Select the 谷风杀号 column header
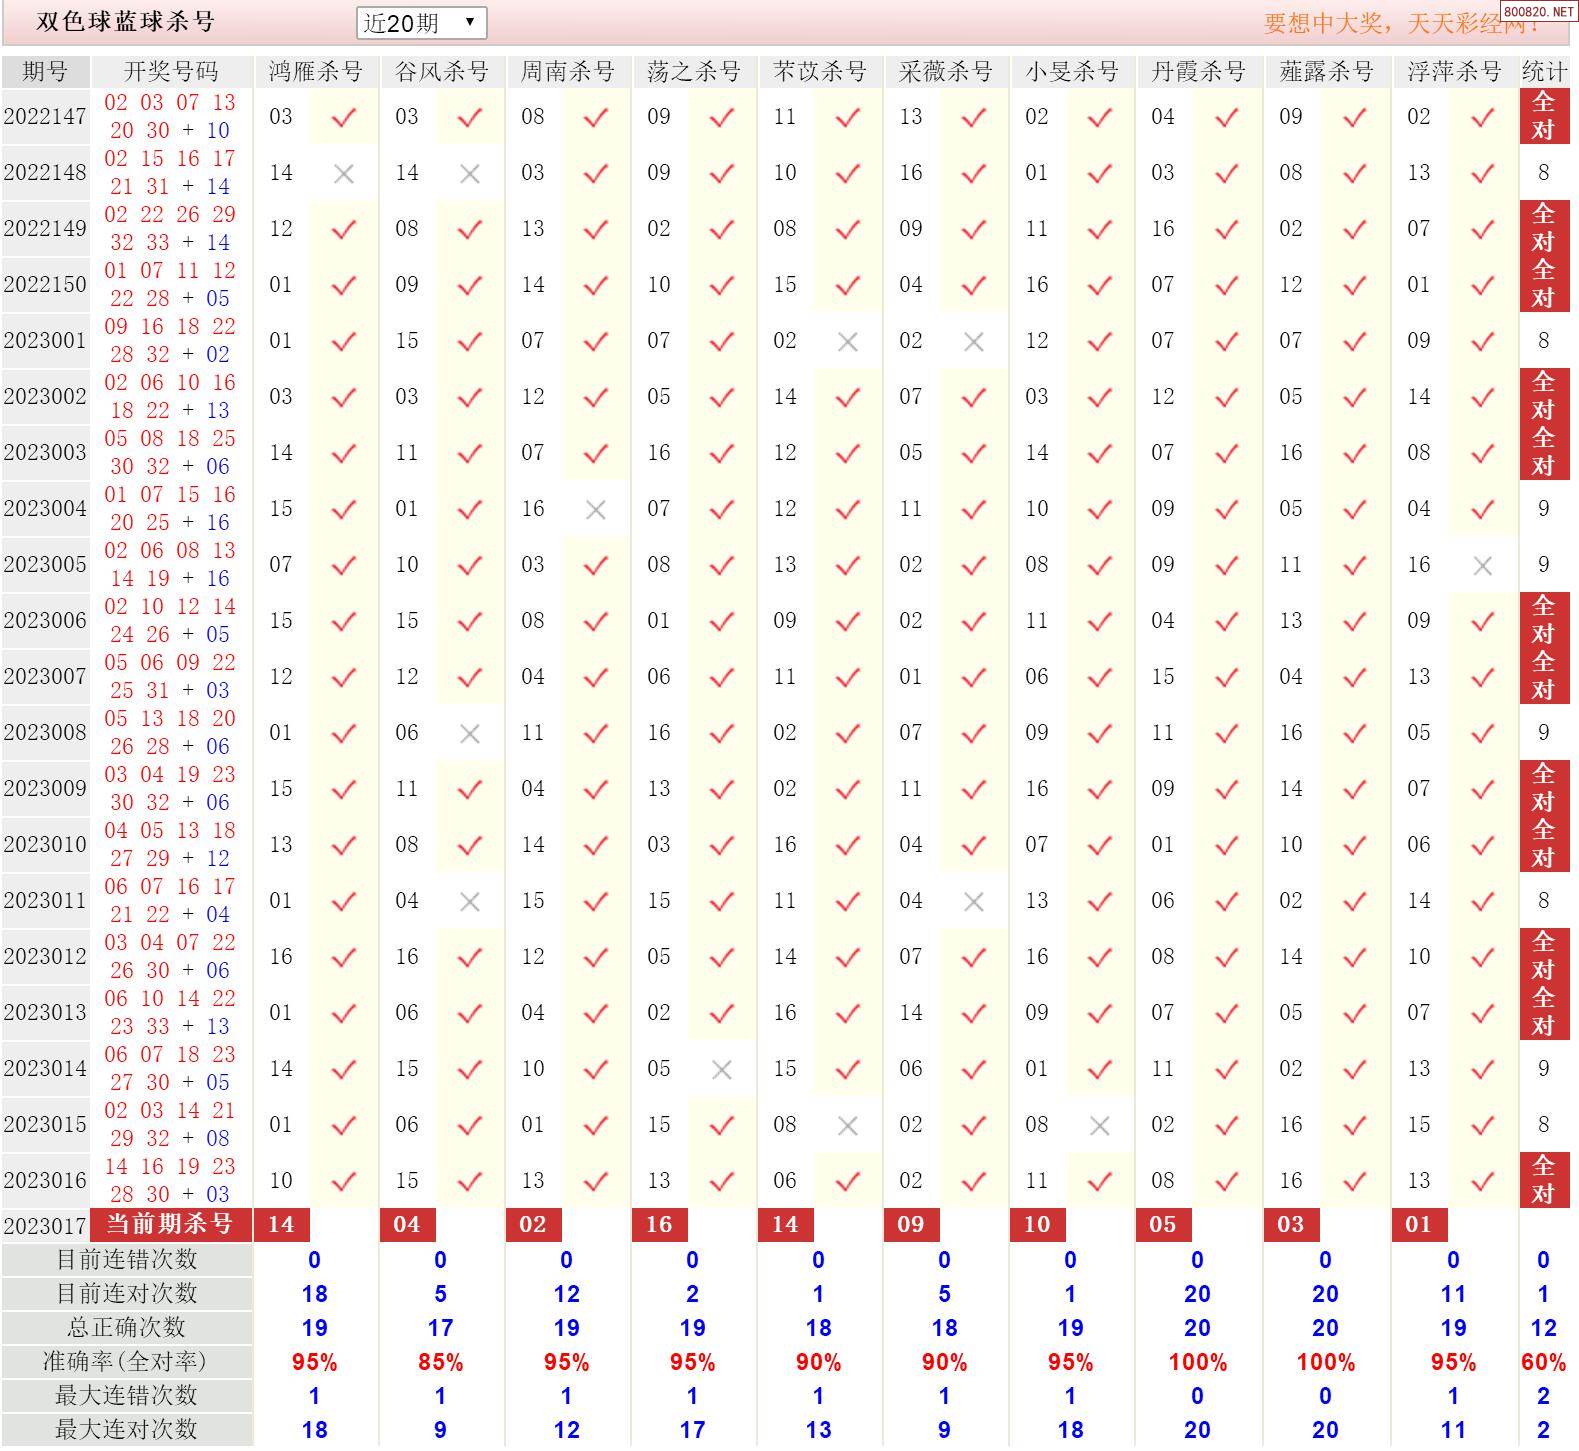This screenshot has width=1579, height=1451. (x=441, y=71)
